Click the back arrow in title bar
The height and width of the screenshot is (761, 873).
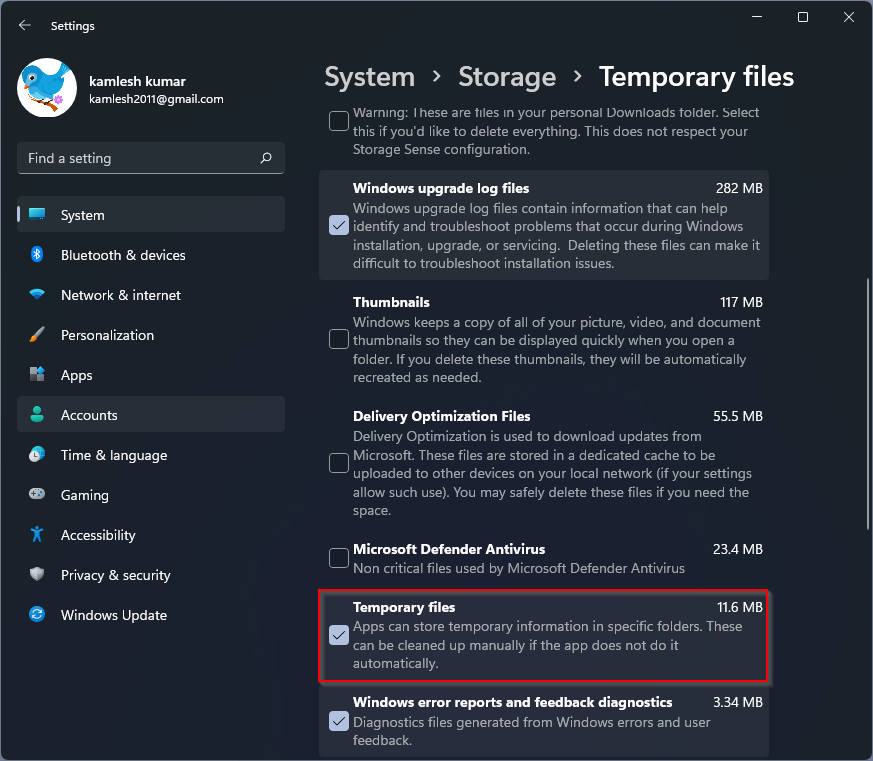point(25,25)
